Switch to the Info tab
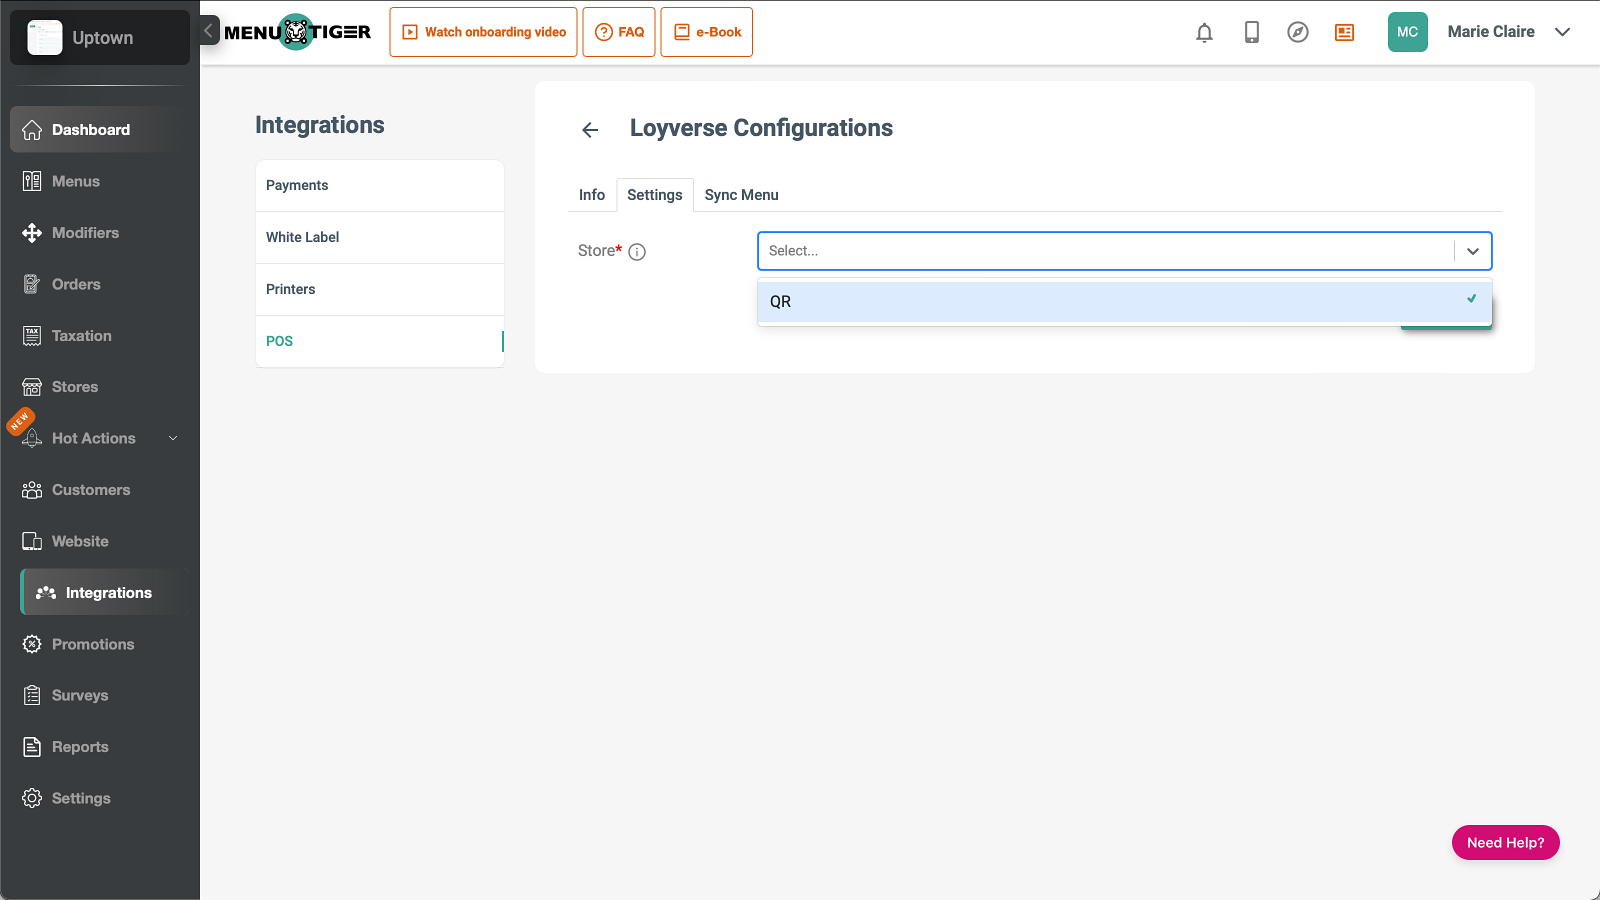 coord(592,195)
